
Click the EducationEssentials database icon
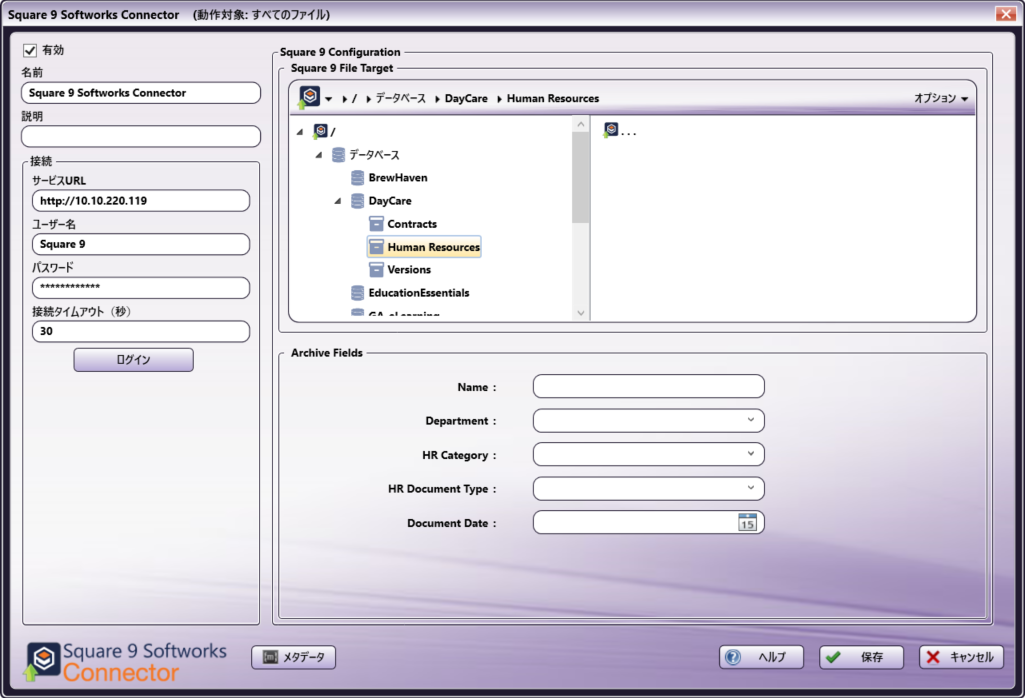358,293
